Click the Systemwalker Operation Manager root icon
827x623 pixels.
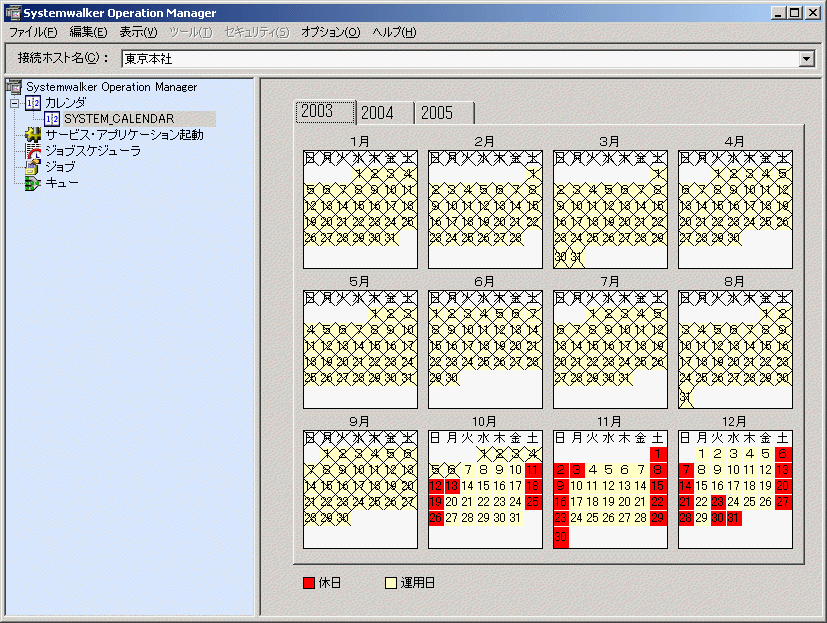14,87
